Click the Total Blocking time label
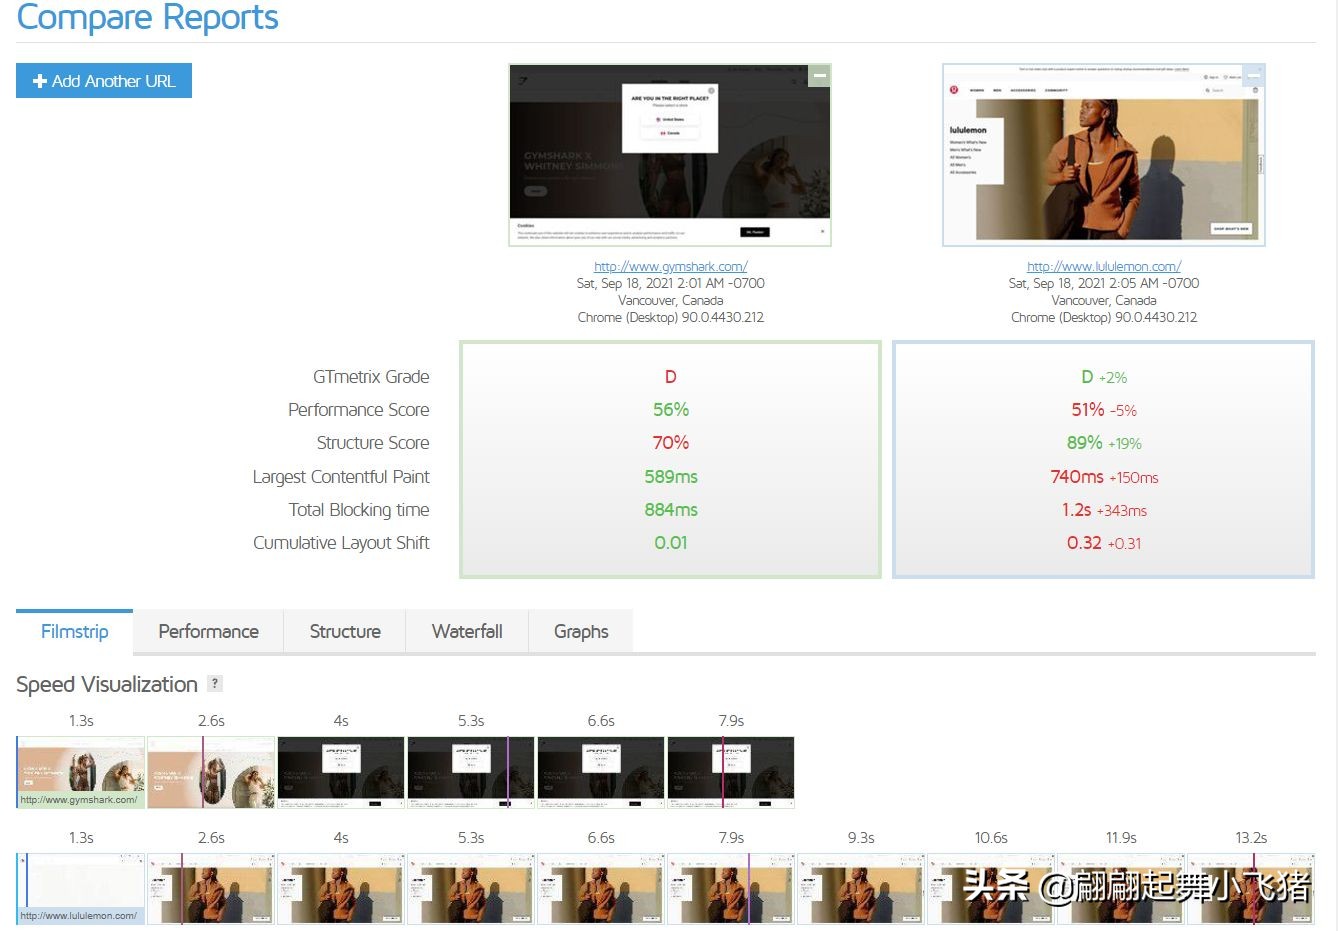The height and width of the screenshot is (931, 1338). pos(359,510)
